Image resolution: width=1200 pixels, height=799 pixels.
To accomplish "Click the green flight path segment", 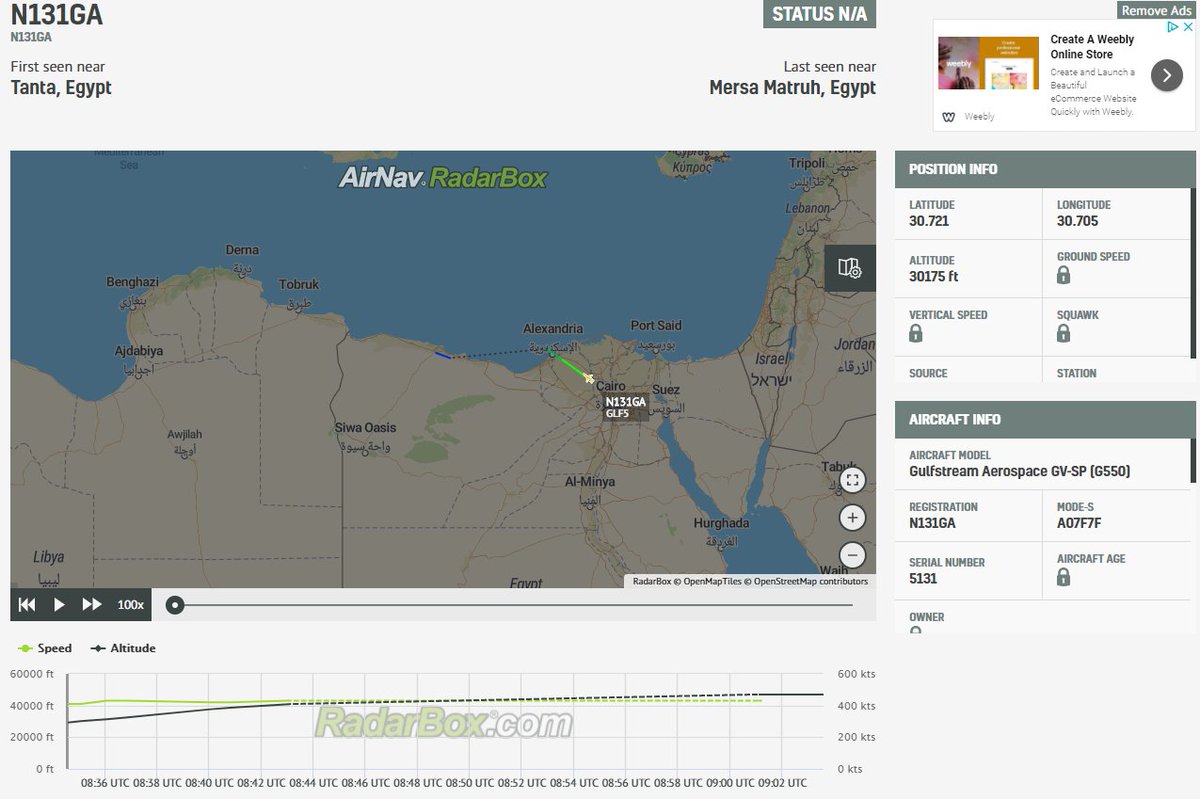I will 570,366.
